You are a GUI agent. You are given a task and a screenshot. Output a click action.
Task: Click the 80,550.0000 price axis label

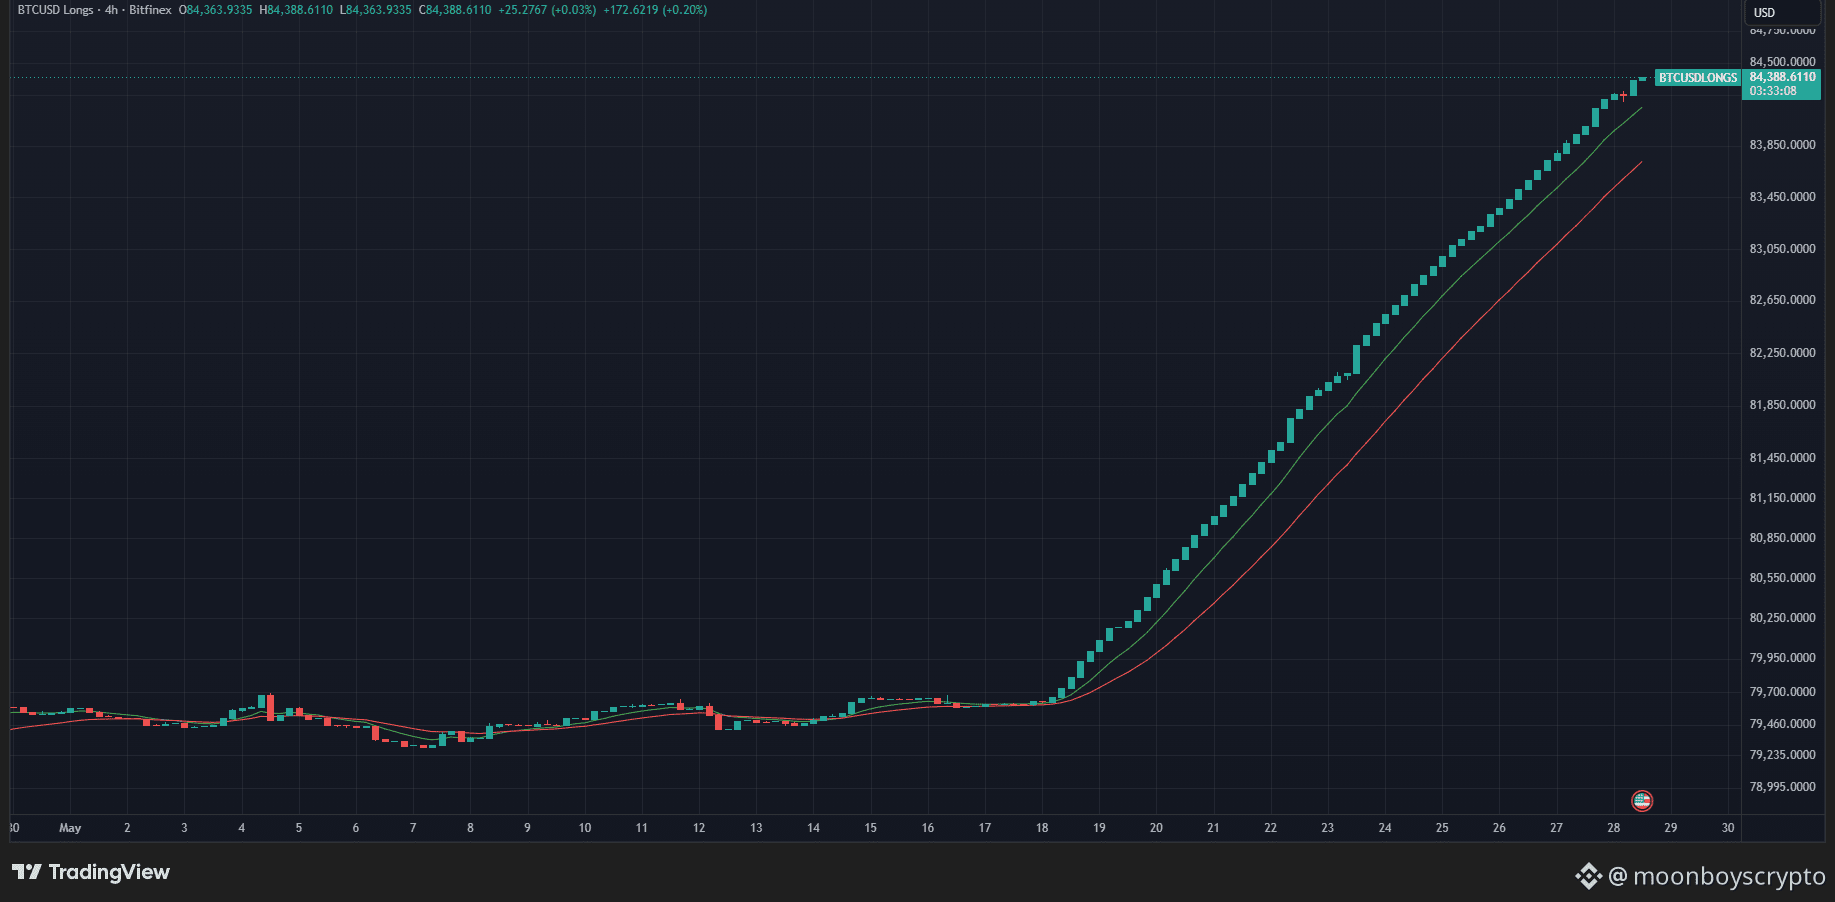pos(1783,578)
